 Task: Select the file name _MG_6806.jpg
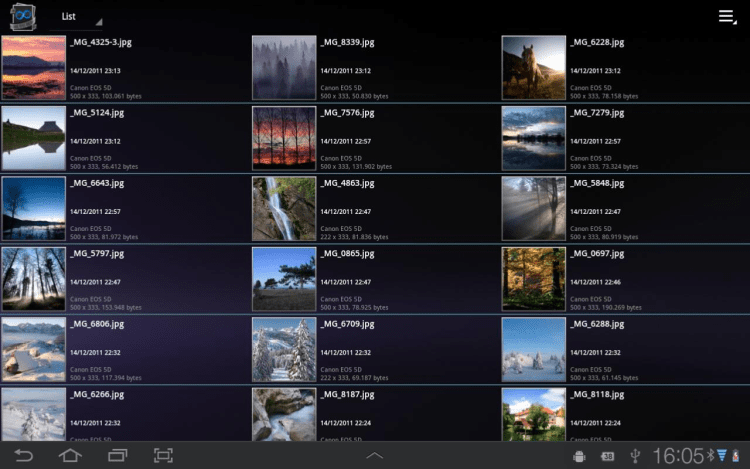point(97,324)
